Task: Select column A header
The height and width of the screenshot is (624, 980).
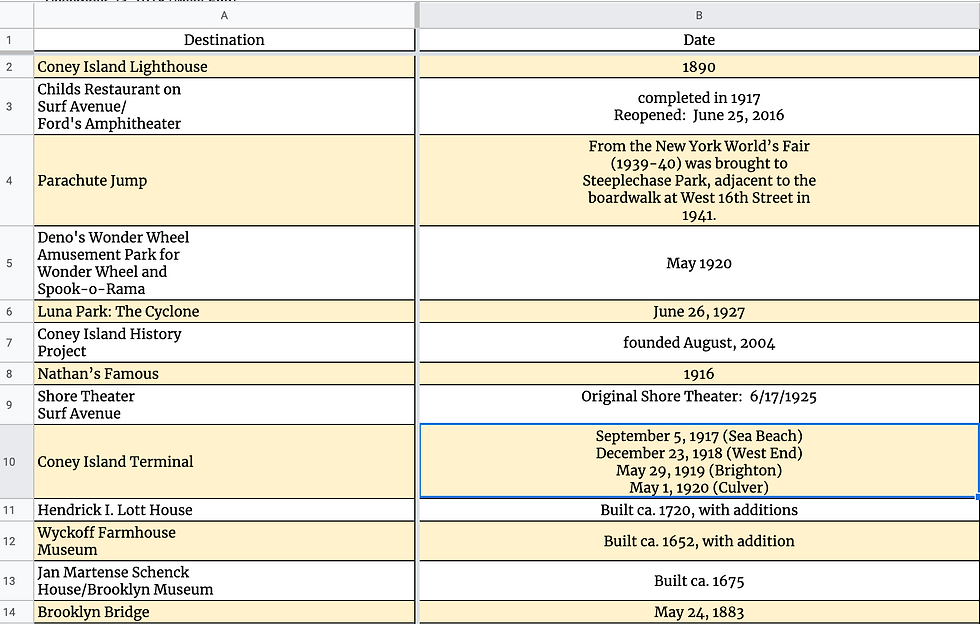Action: click(x=224, y=15)
